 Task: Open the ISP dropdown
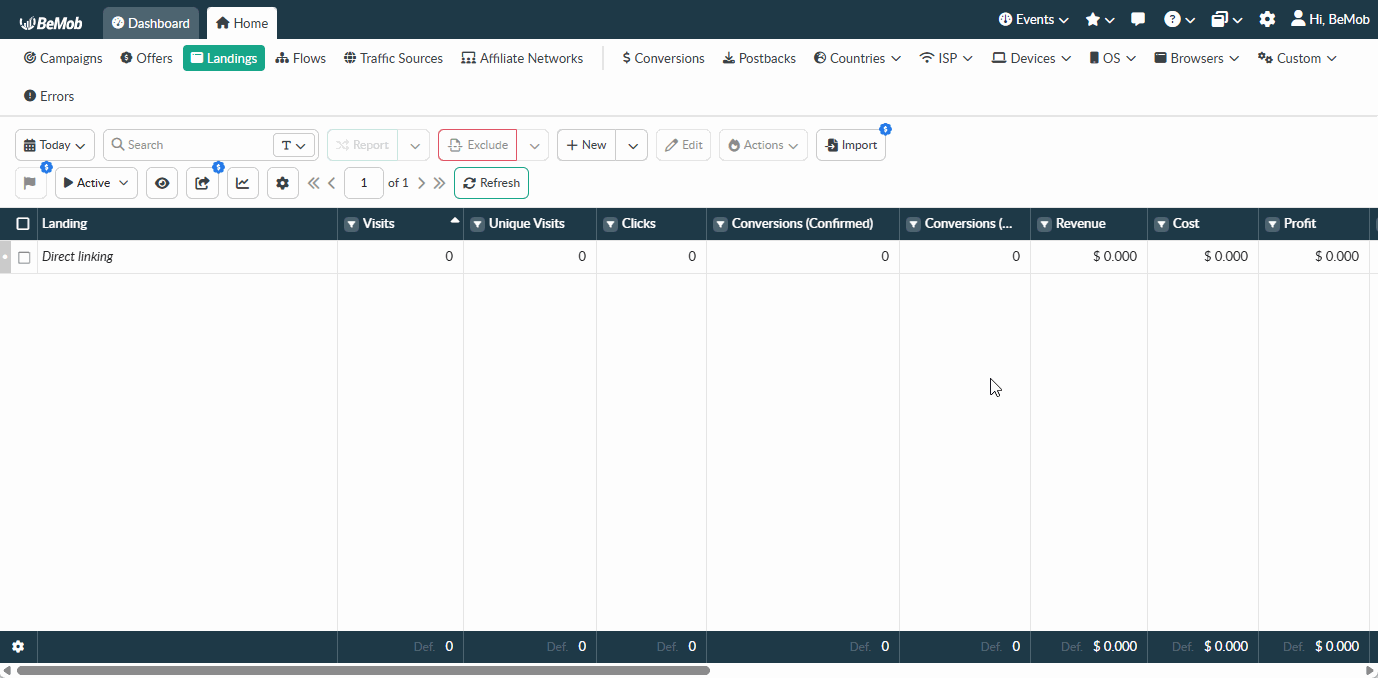click(947, 58)
